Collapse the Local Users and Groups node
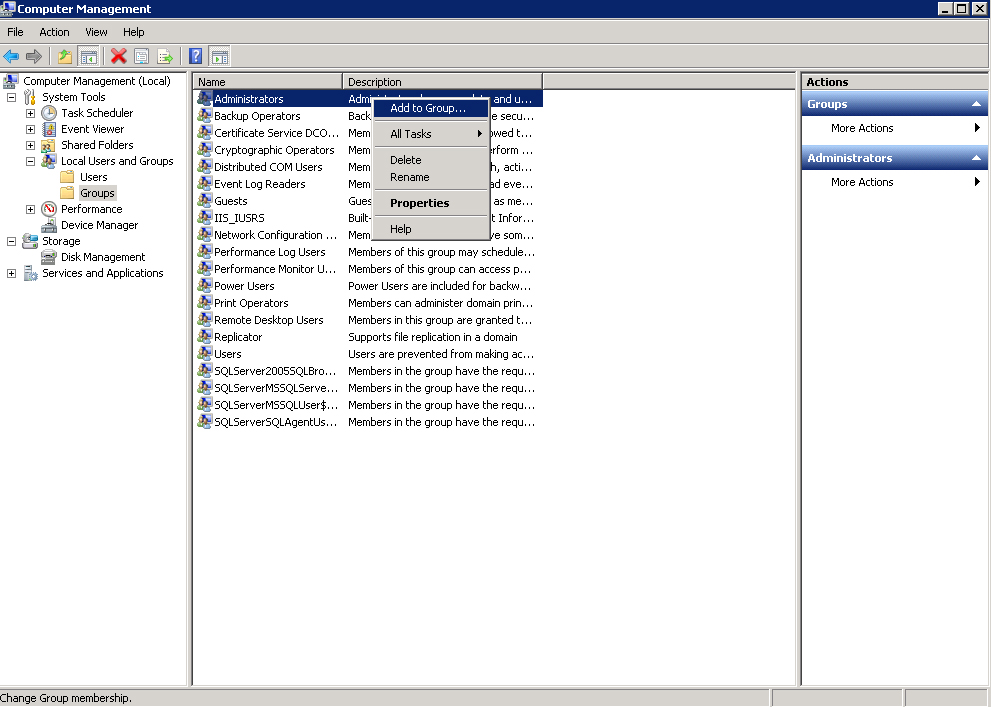 [x=30, y=161]
